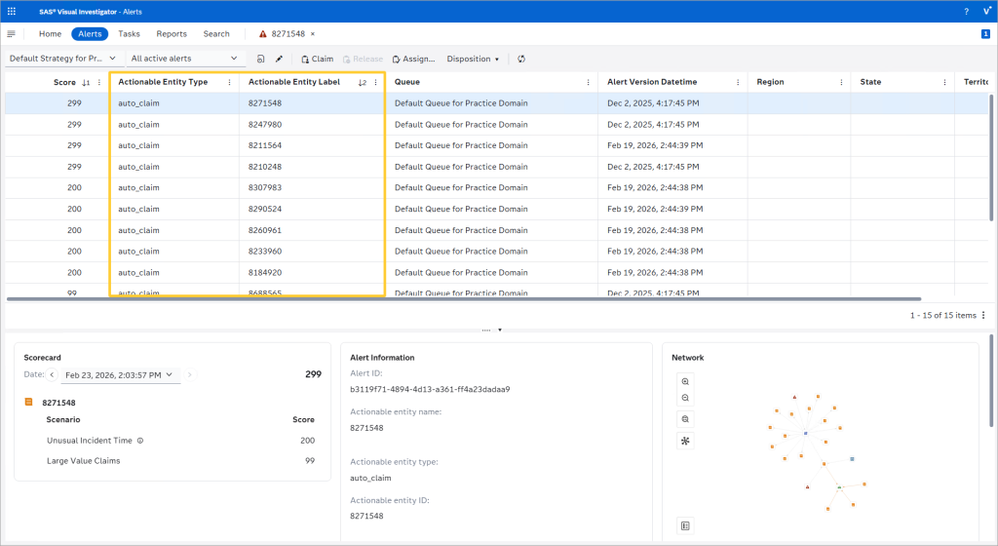Open Alert Version Datetime column options
The height and width of the screenshot is (546, 998).
[x=738, y=82]
